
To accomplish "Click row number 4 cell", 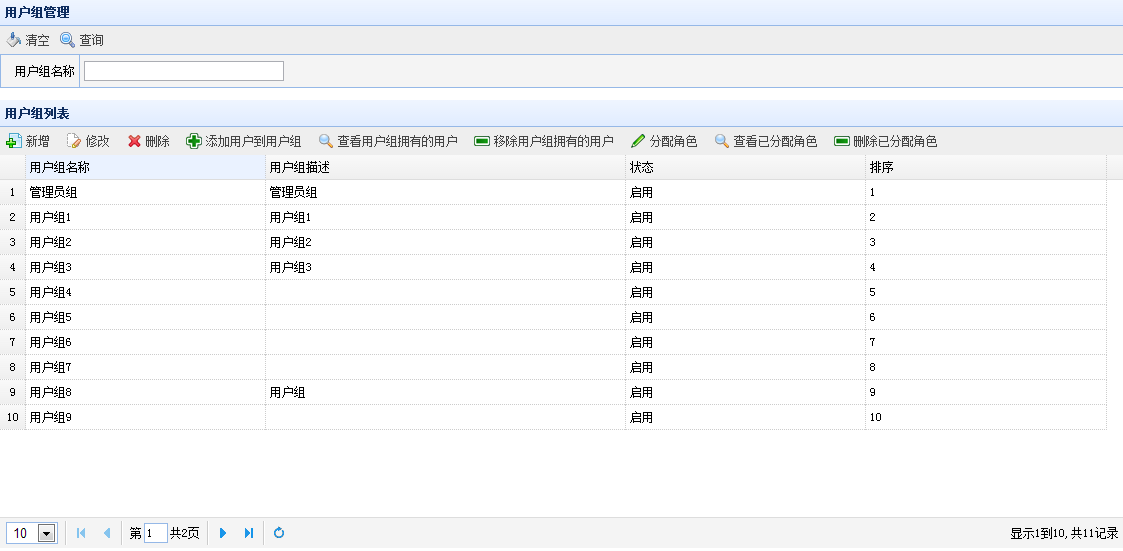I will (x=12, y=267).
